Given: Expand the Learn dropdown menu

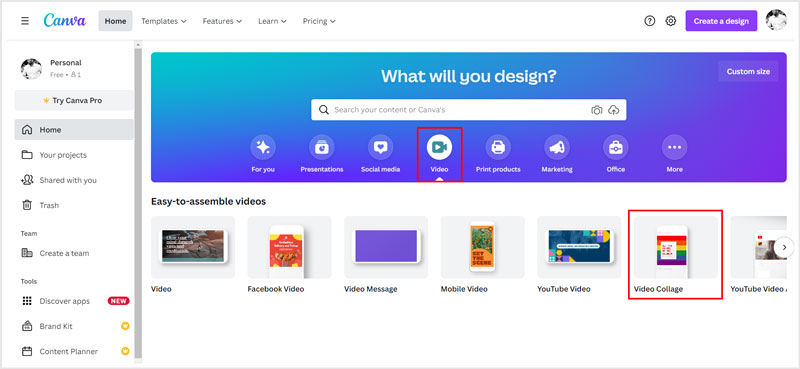Looking at the screenshot, I should click(272, 21).
